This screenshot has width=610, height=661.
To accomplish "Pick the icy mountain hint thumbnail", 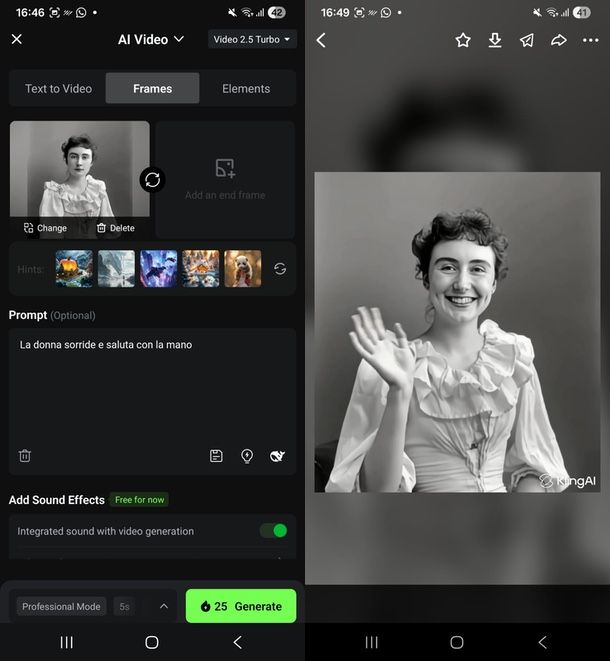I will pyautogui.click(x=116, y=269).
